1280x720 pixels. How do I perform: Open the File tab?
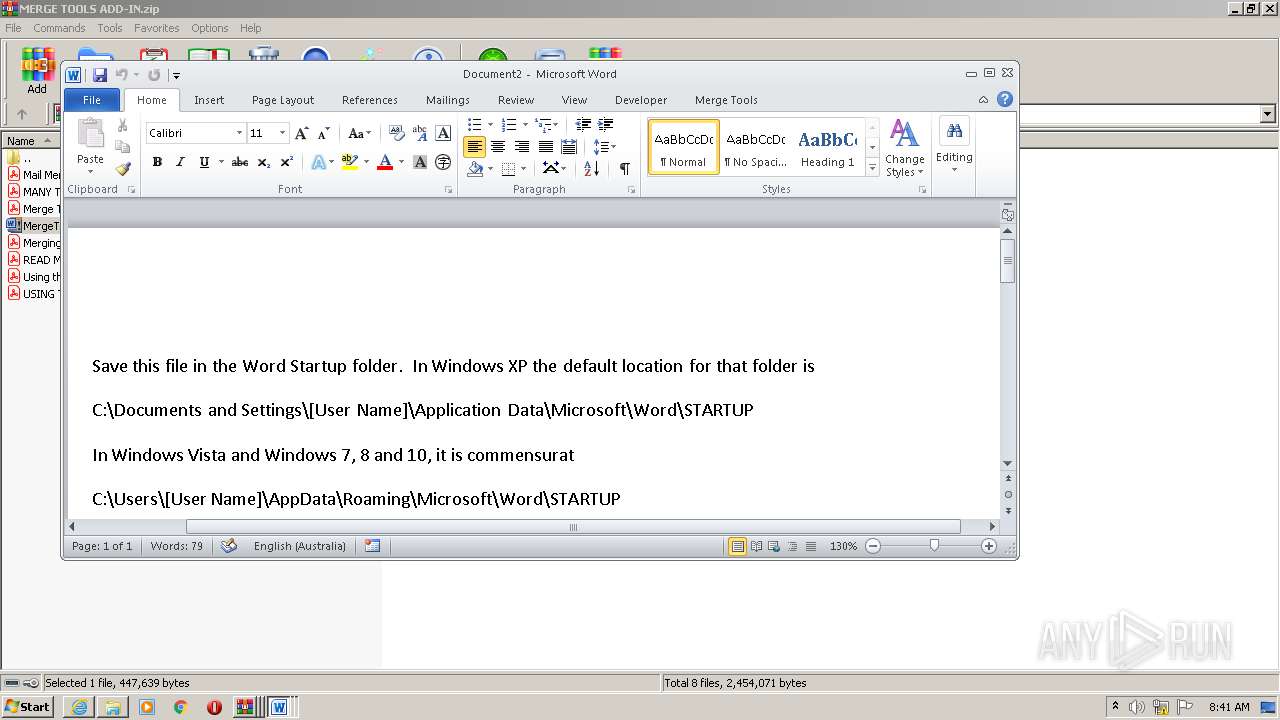click(x=91, y=100)
